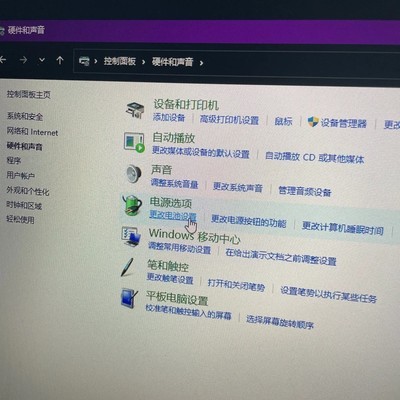Go up one level with up arrow
This screenshot has height=400, width=400.
[x=60, y=60]
